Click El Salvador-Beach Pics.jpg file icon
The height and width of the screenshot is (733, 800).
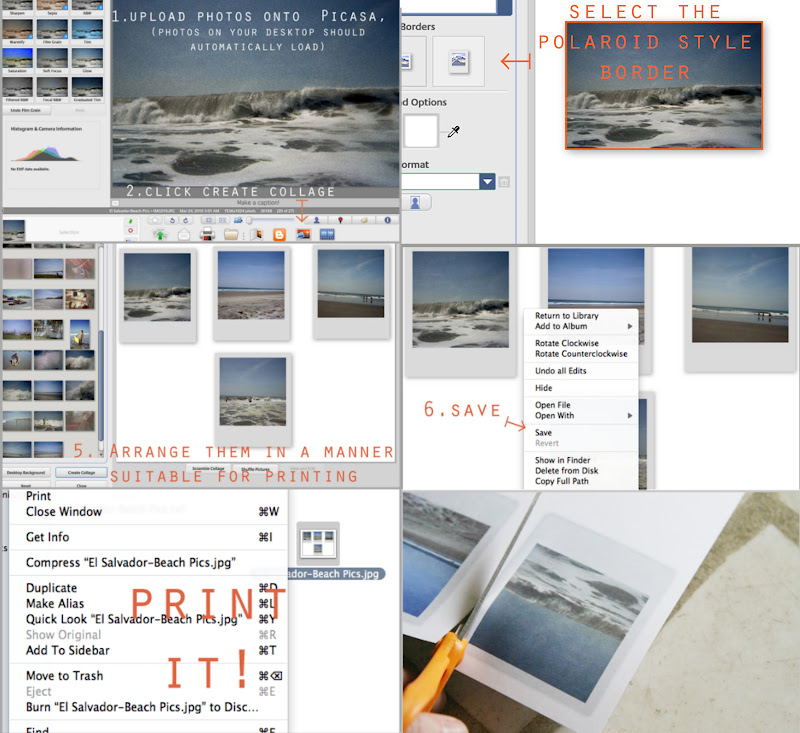(318, 543)
